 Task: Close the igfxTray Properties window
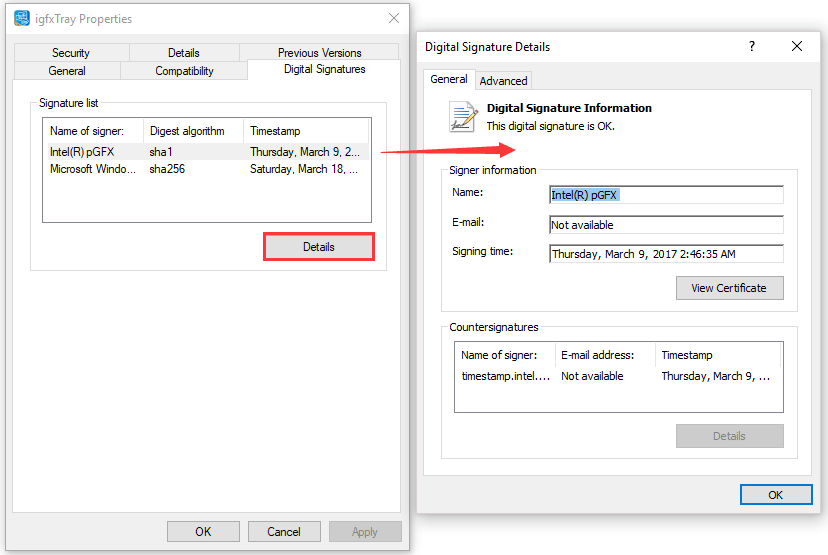coord(394,18)
